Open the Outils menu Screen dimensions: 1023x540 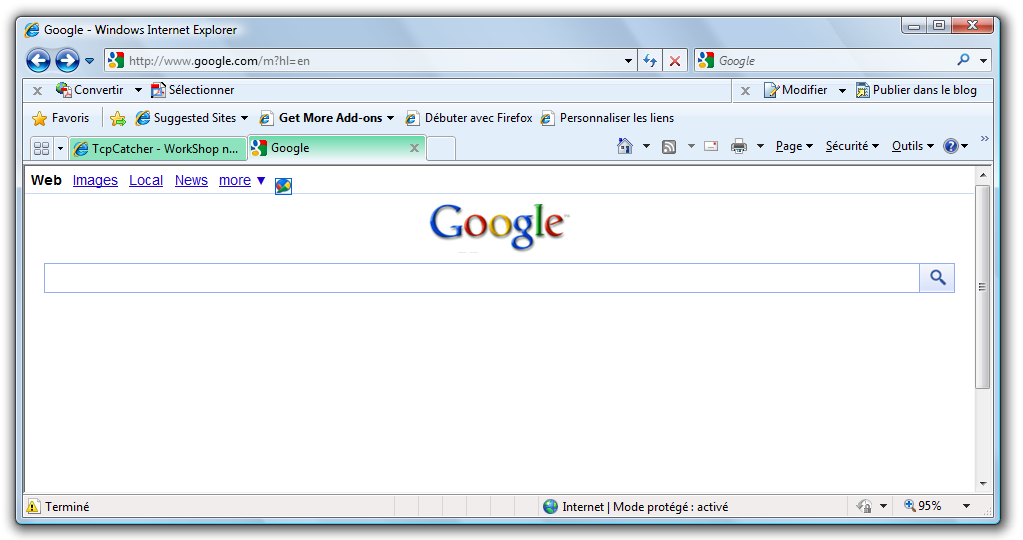pos(912,146)
